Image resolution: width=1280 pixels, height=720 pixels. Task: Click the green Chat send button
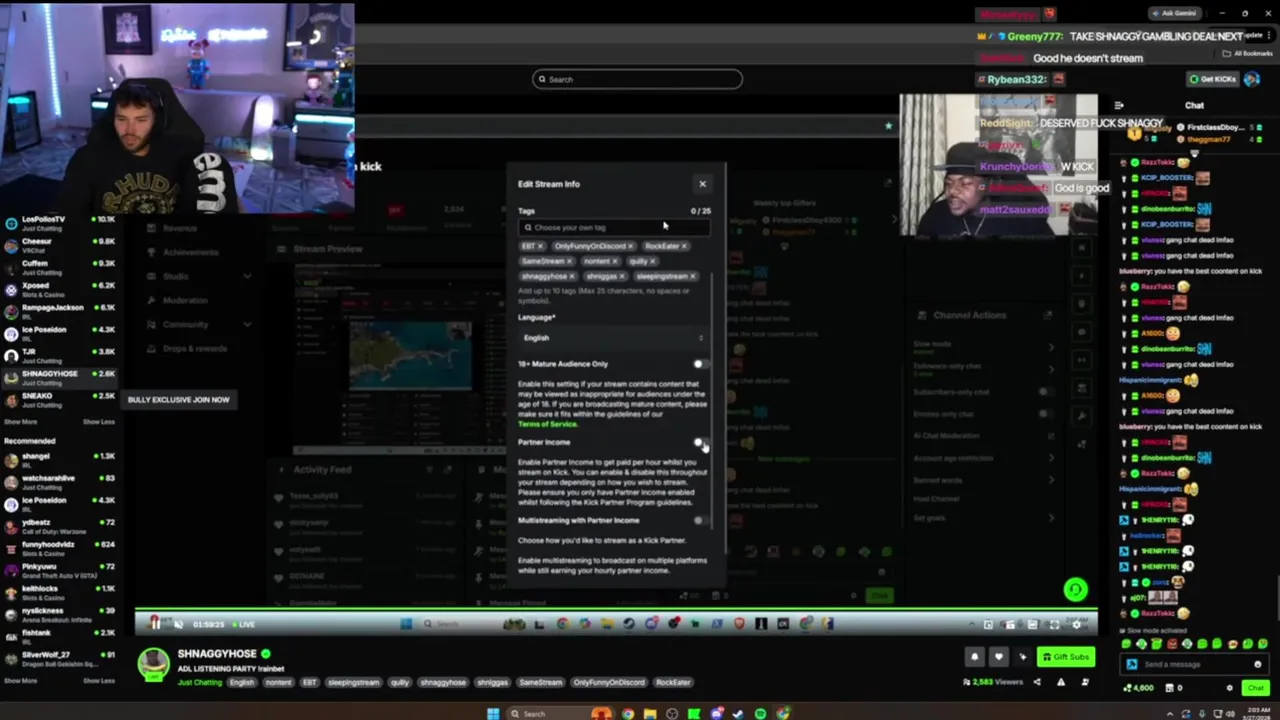click(1255, 688)
